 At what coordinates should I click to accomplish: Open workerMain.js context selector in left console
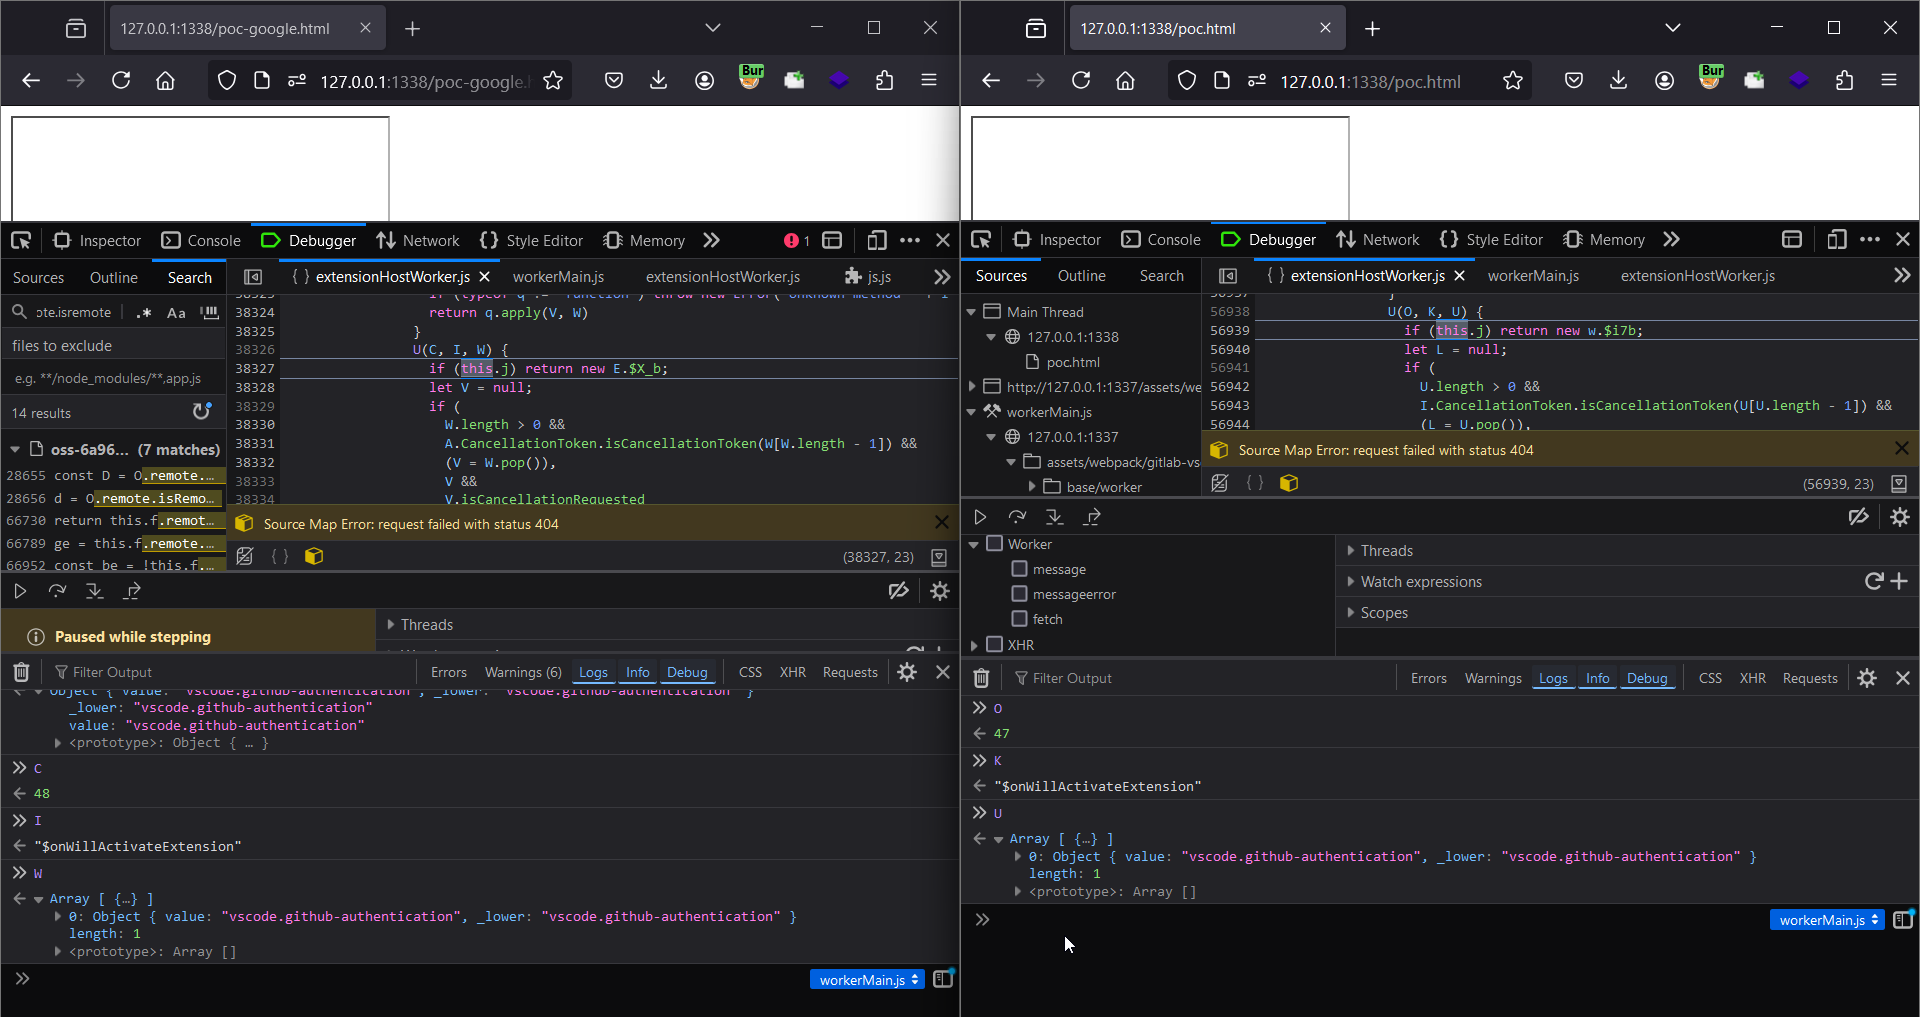pos(867,980)
